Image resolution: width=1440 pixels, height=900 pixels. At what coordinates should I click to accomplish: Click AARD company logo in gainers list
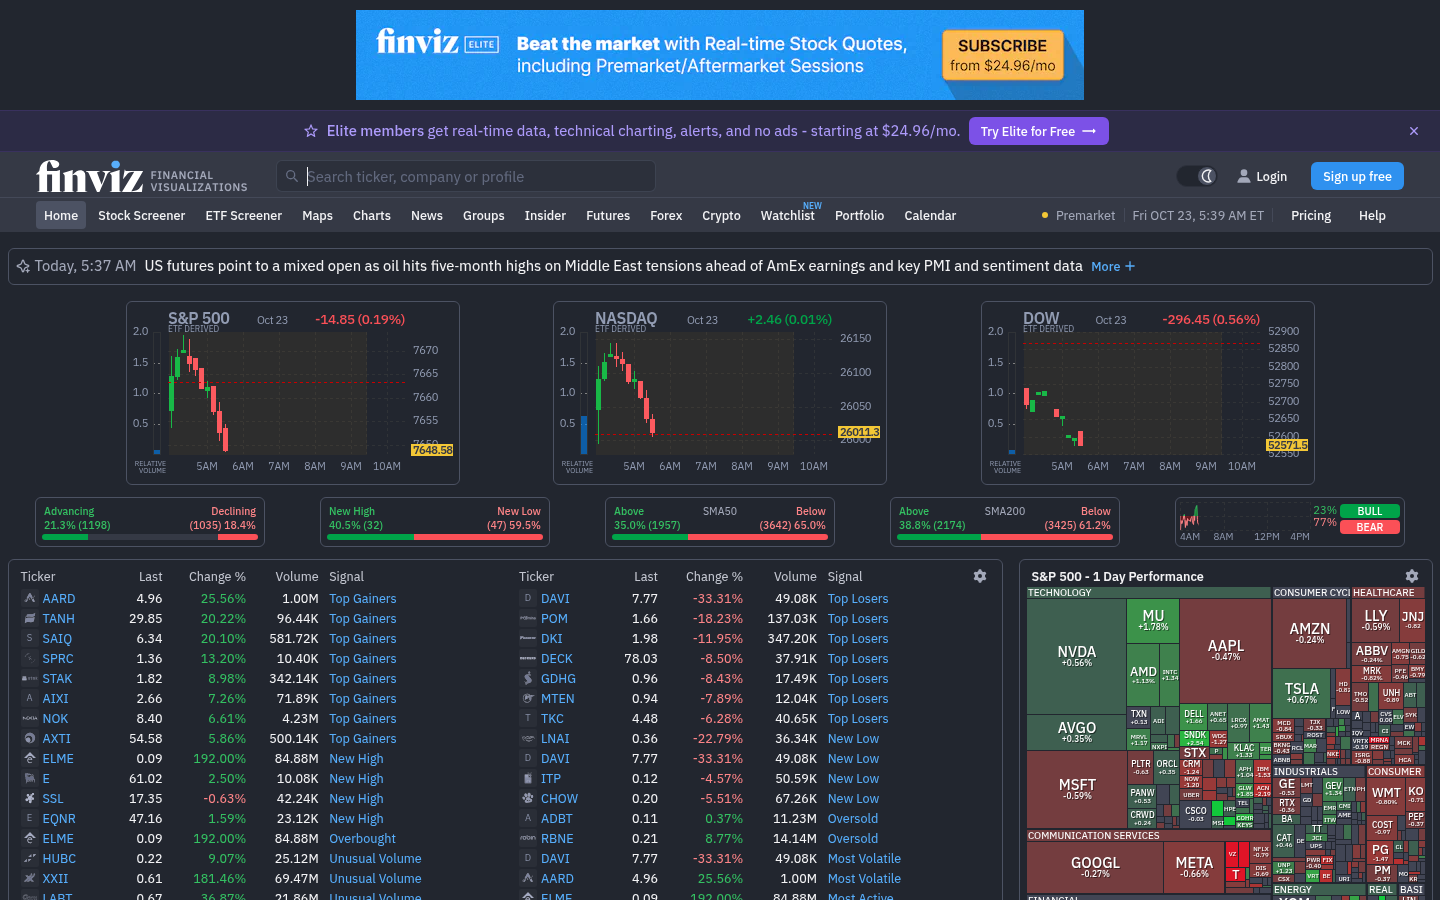click(x=30, y=598)
